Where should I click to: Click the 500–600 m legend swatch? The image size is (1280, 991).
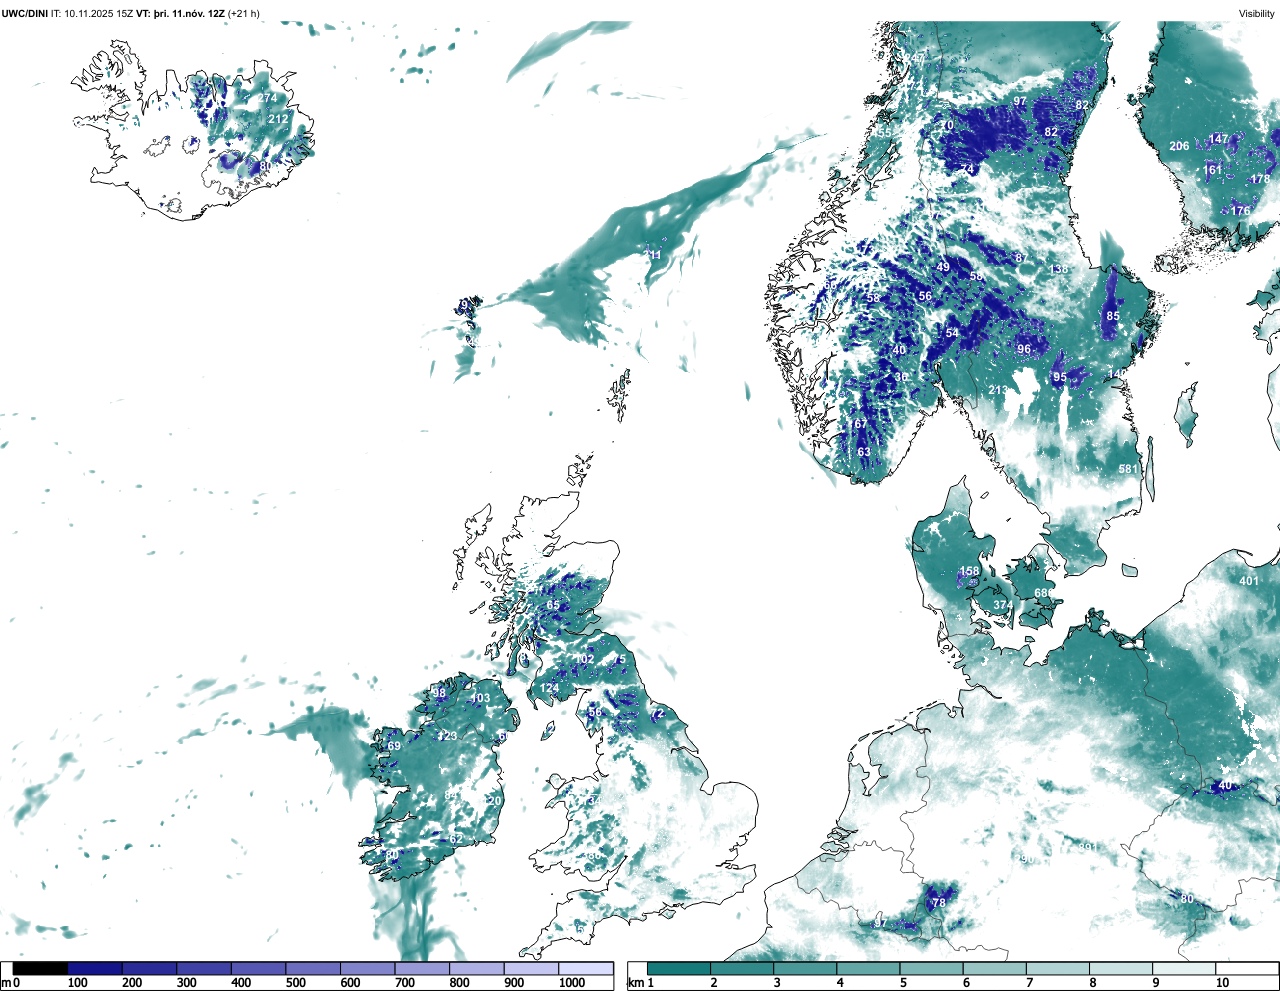click(313, 968)
